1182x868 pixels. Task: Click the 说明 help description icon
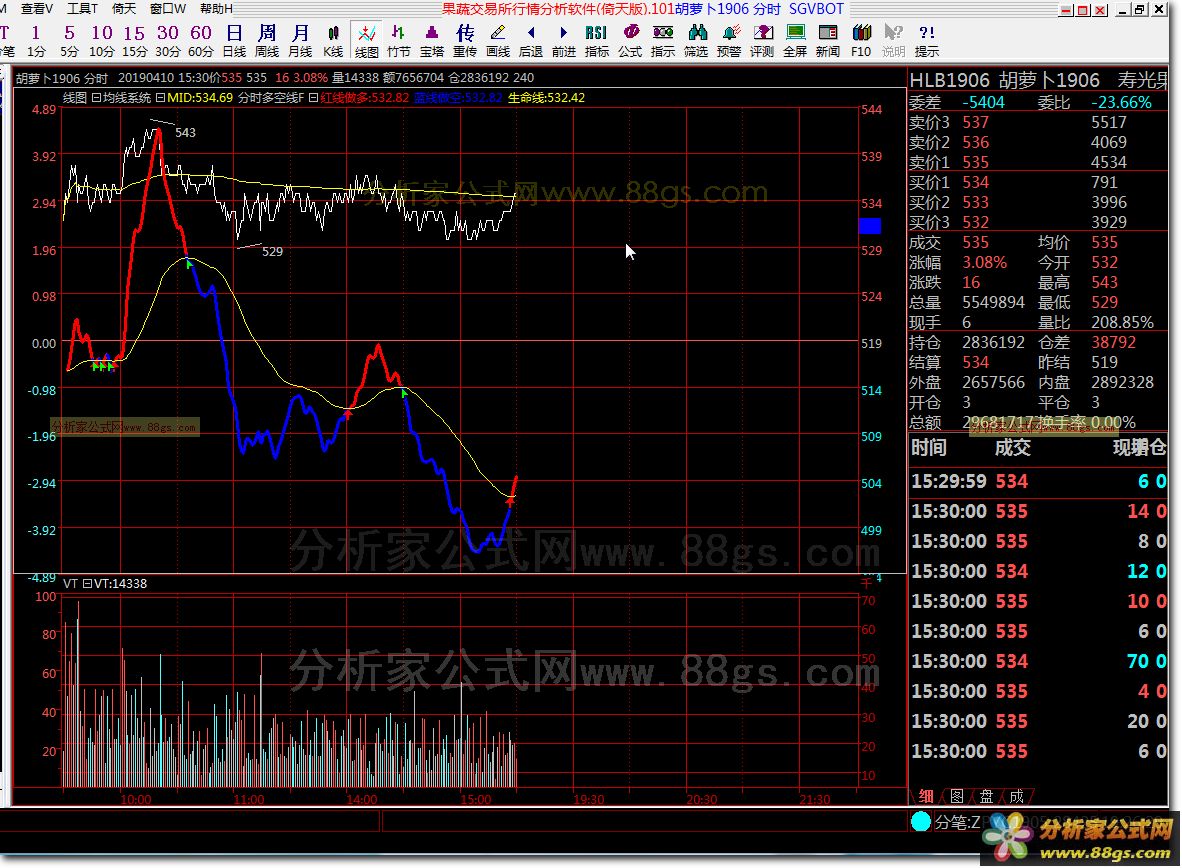point(893,41)
